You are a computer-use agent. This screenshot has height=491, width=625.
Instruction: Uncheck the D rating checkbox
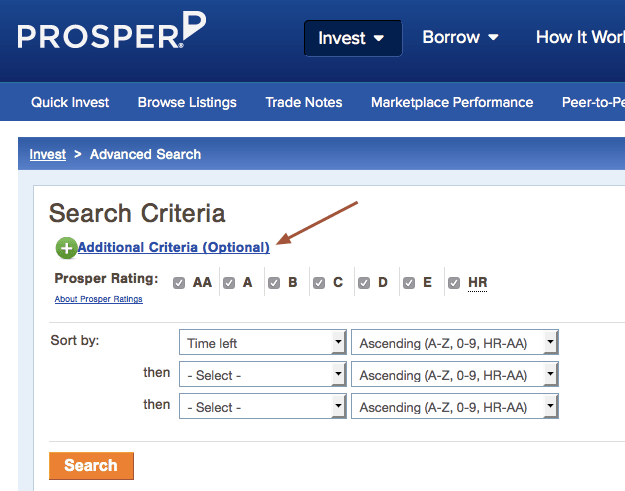364,283
